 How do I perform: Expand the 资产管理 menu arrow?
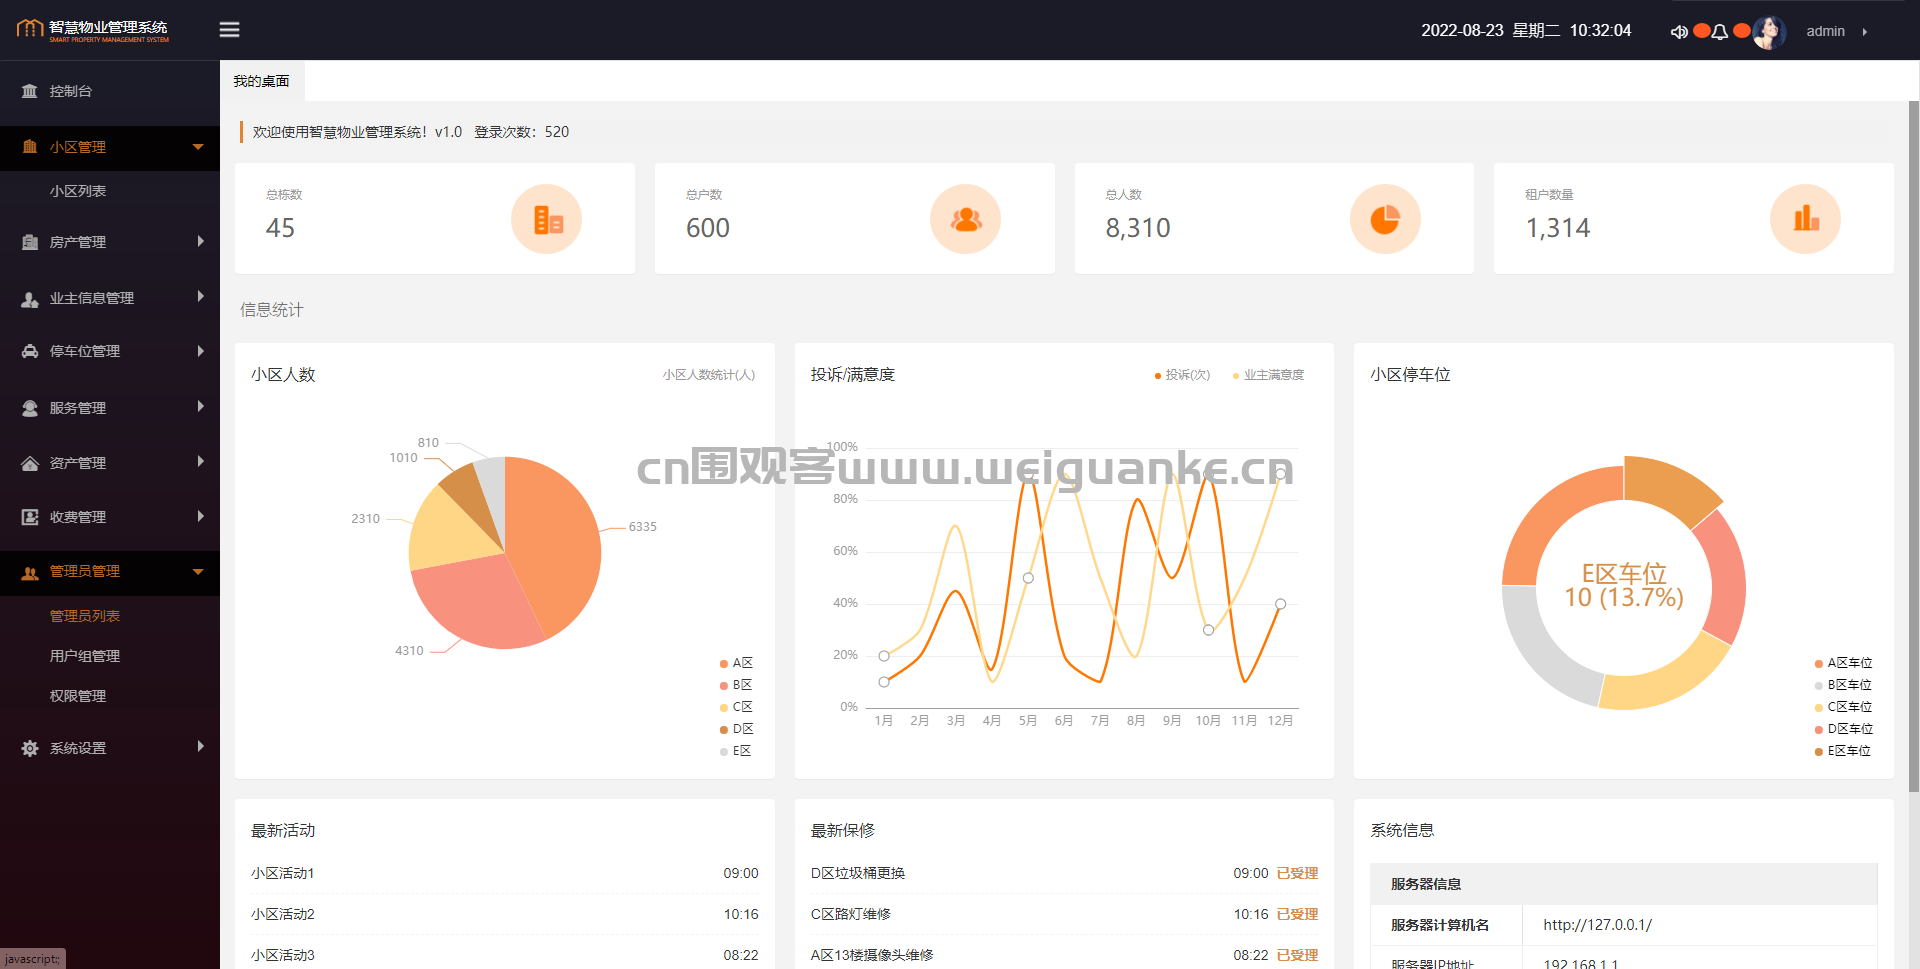(x=201, y=462)
